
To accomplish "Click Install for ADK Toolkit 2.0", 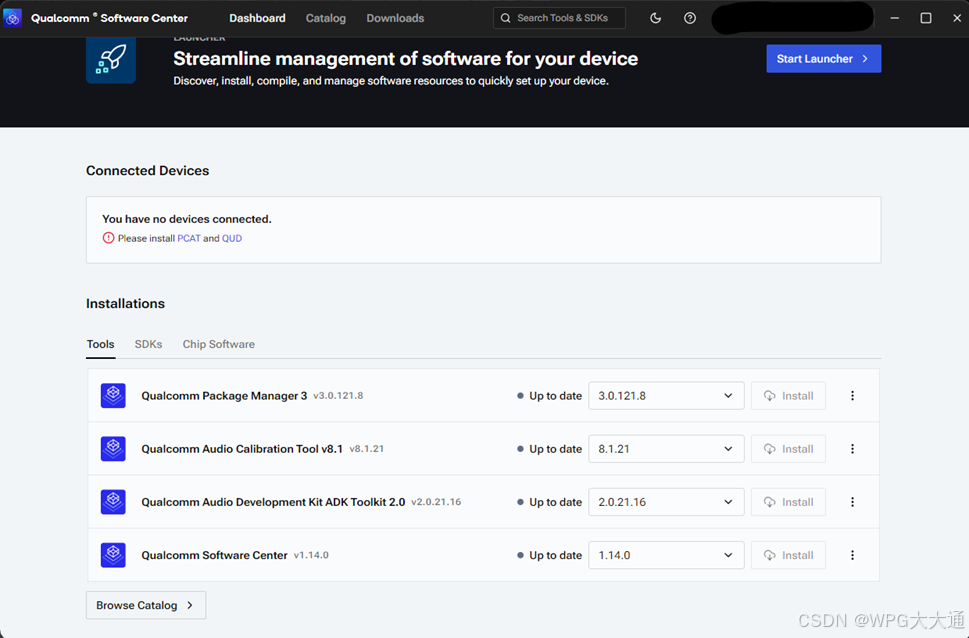I will coord(789,502).
